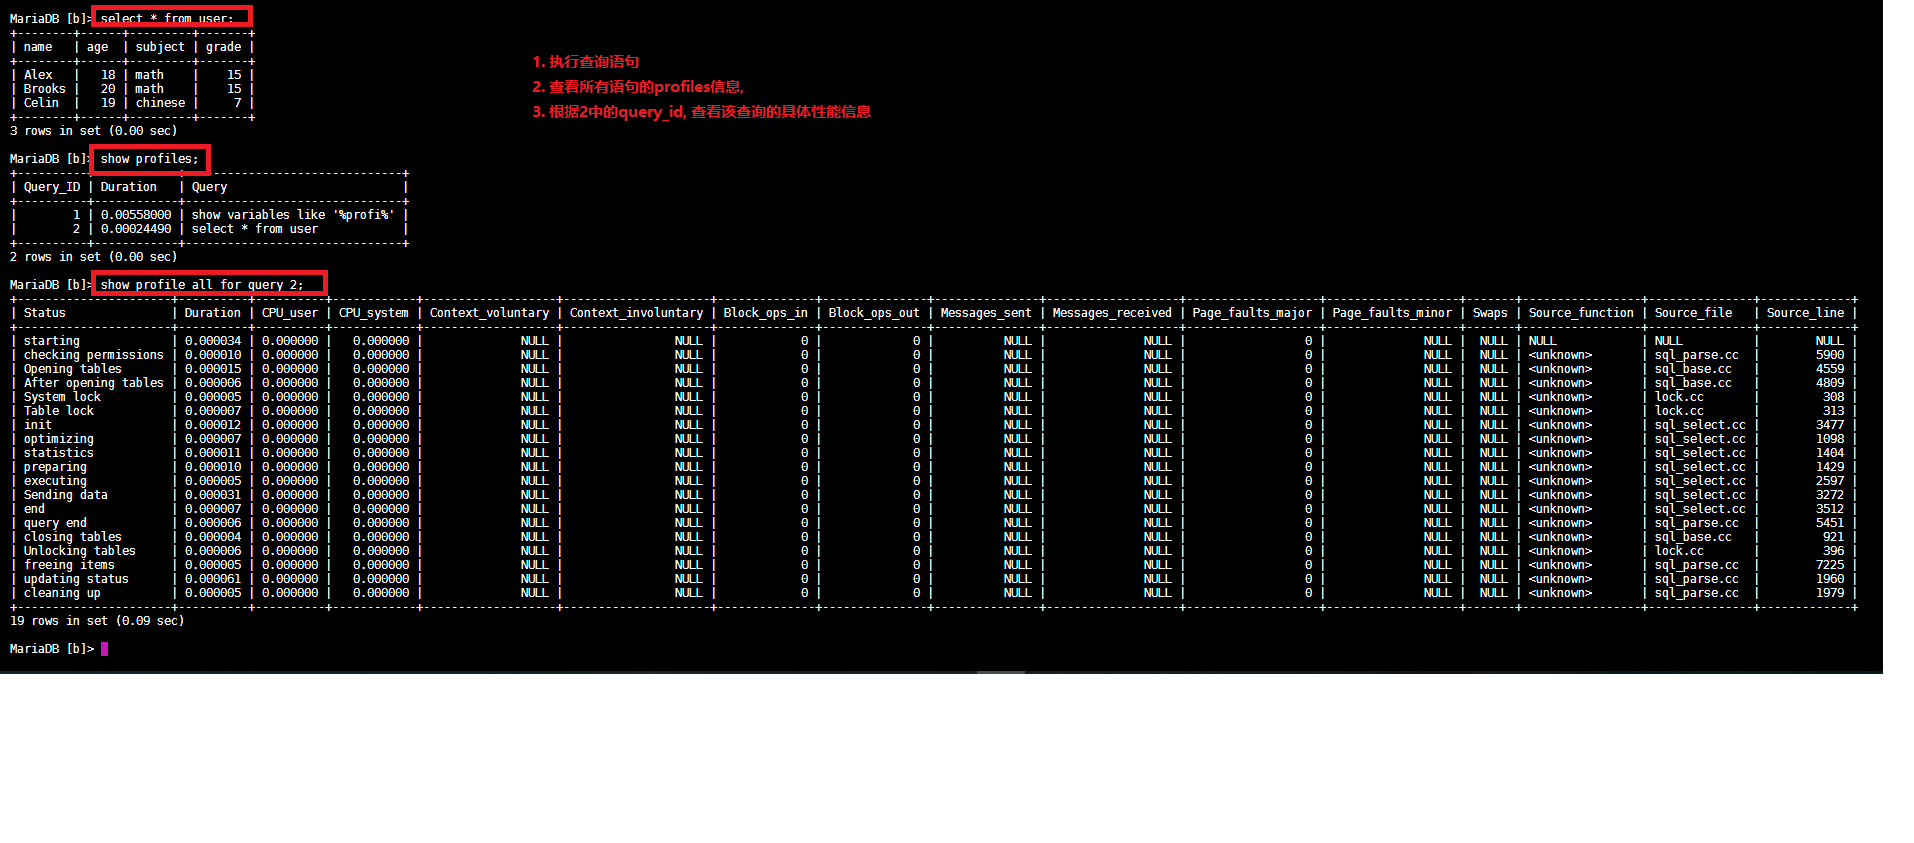
Task: Click the 'CPU_user' column header
Action: (290, 313)
